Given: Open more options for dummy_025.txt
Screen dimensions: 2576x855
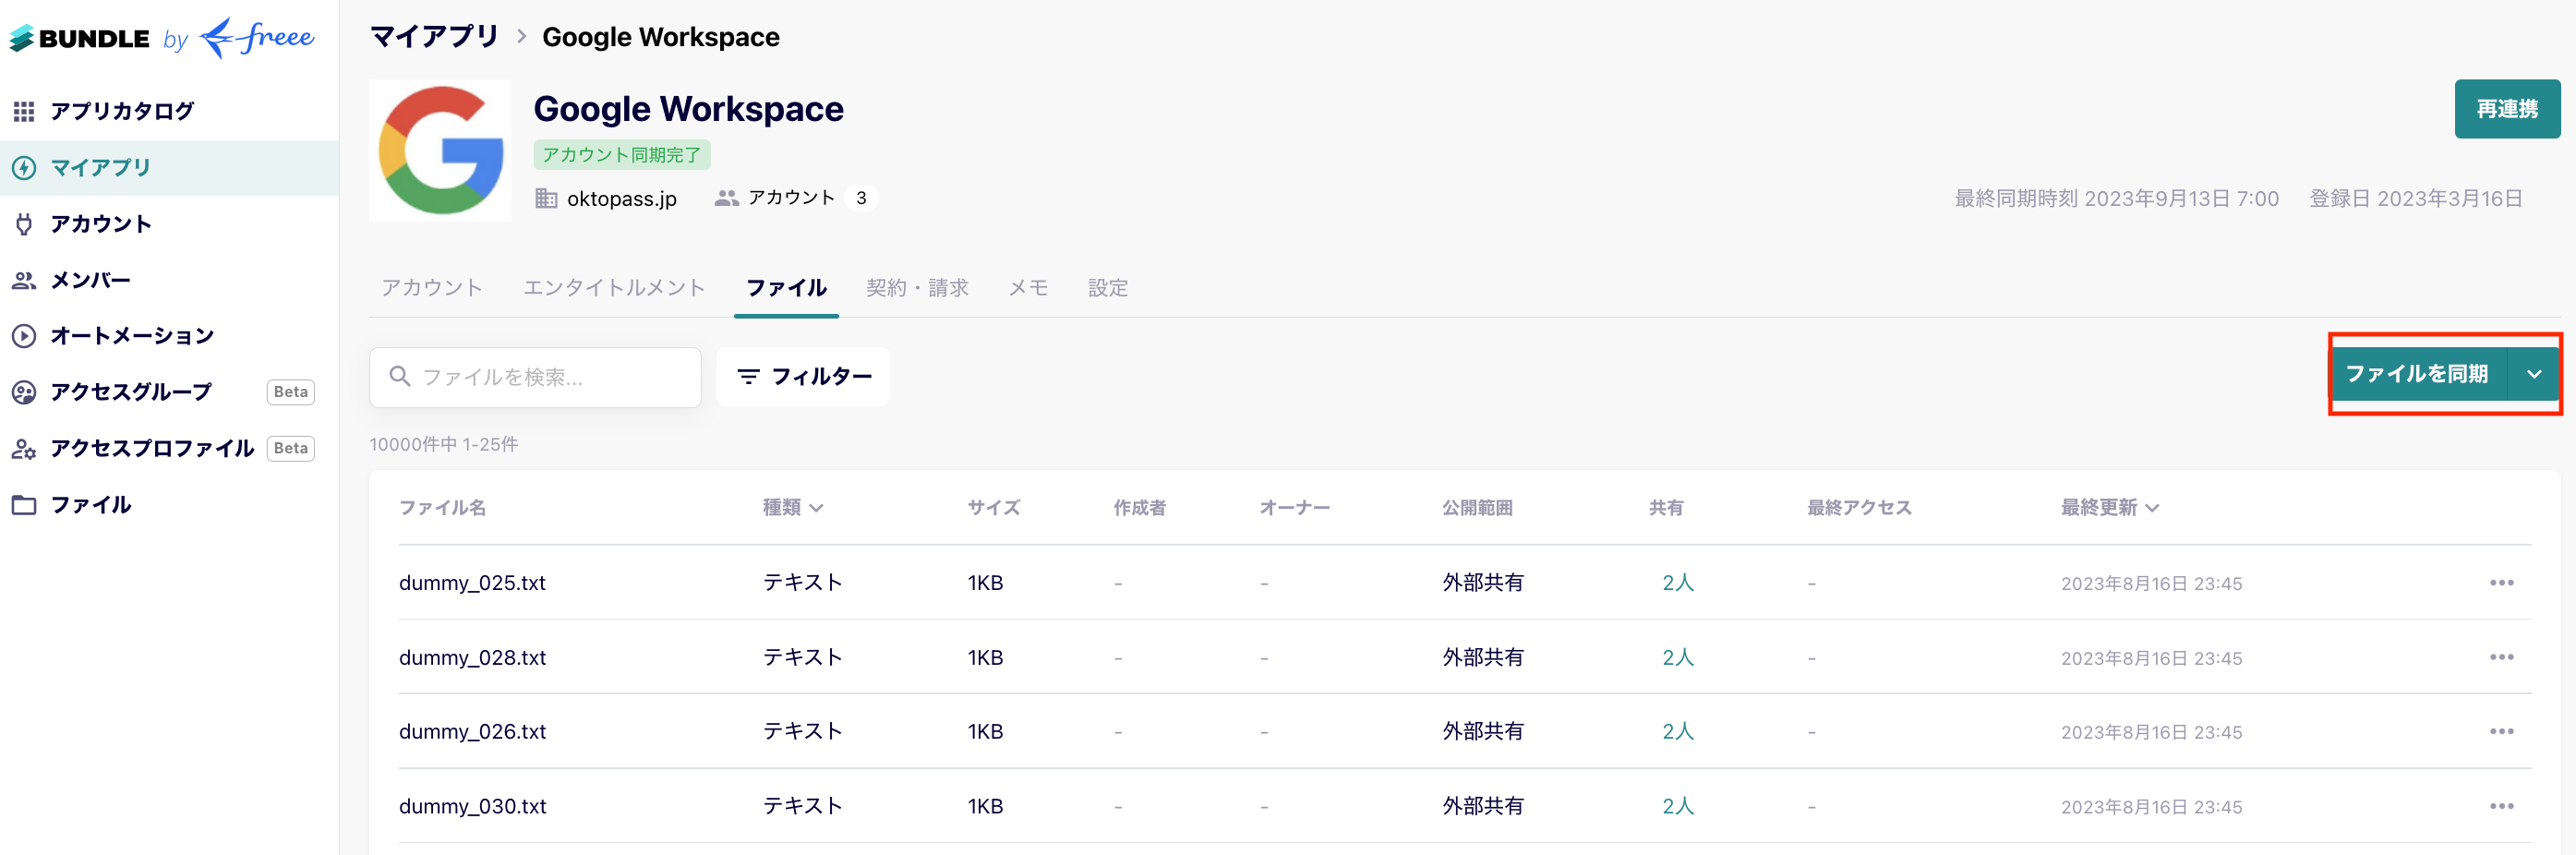Looking at the screenshot, I should click(x=2502, y=583).
